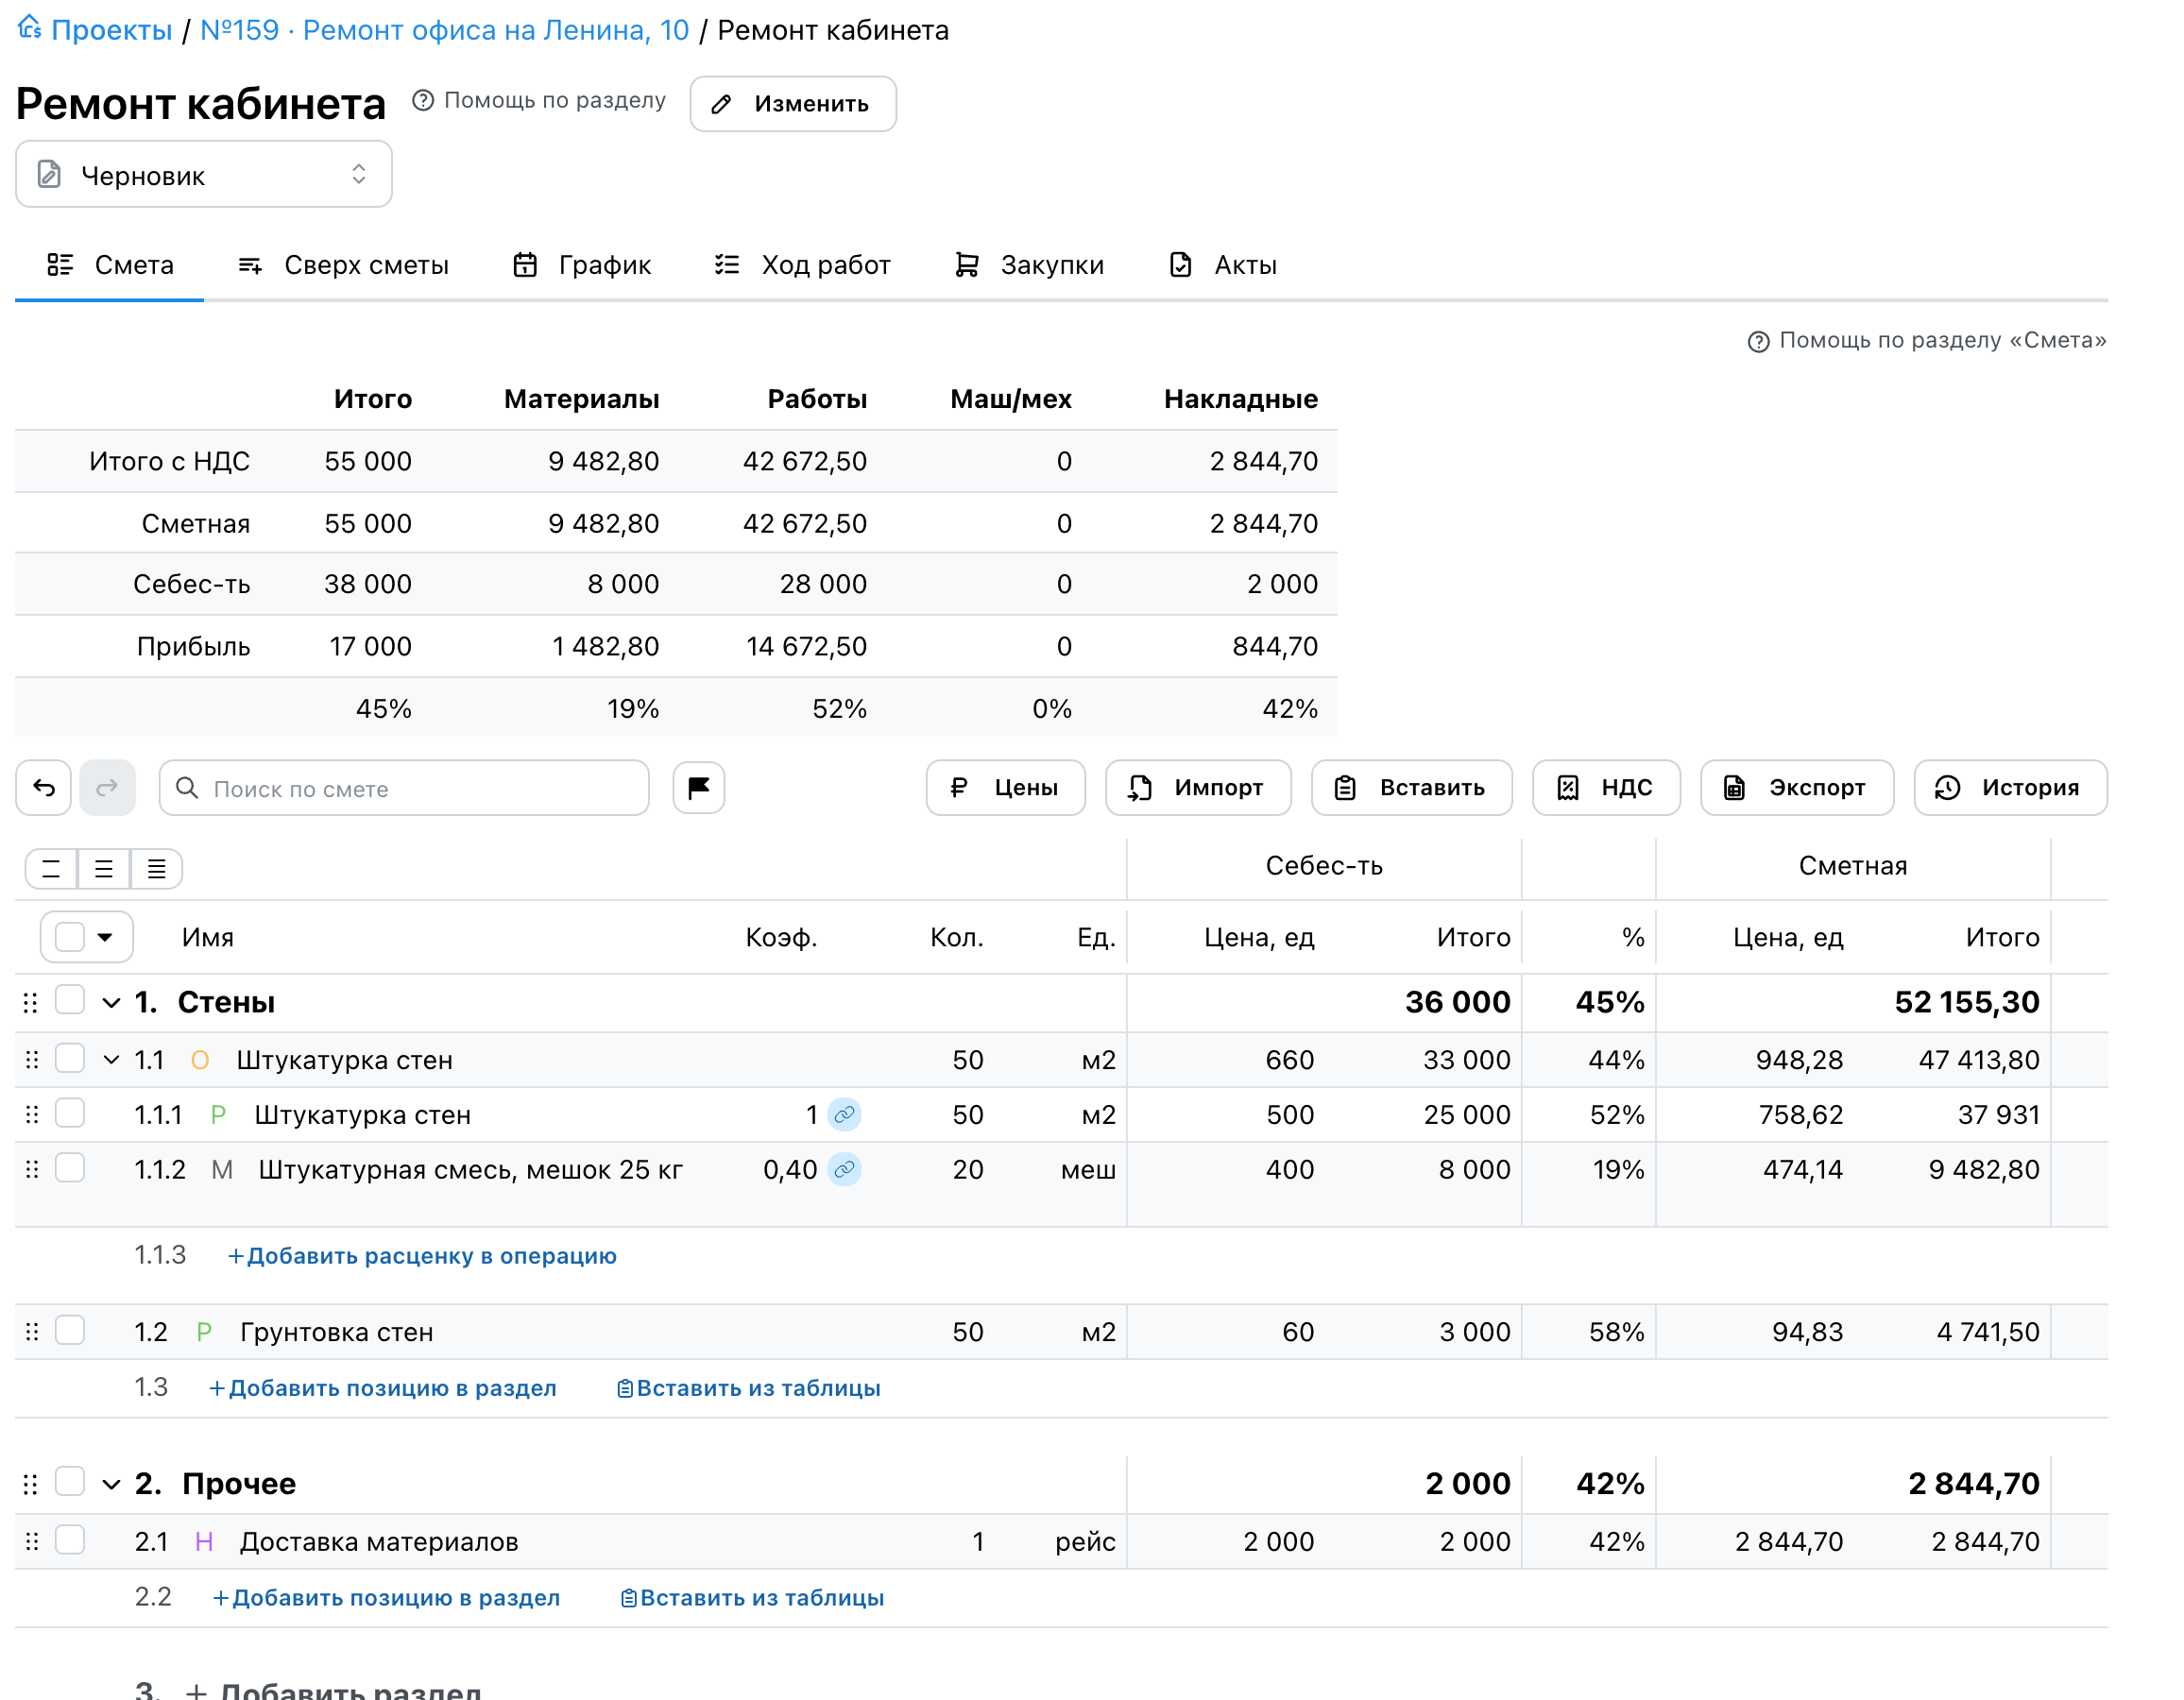
Task: Select the compact row density icon
Action: [51, 868]
